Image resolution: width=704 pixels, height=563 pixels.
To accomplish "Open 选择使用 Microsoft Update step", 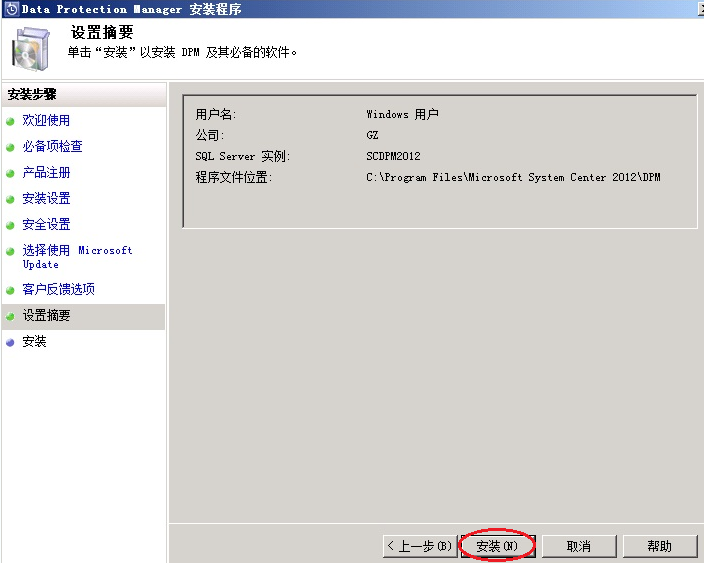I will (x=77, y=257).
